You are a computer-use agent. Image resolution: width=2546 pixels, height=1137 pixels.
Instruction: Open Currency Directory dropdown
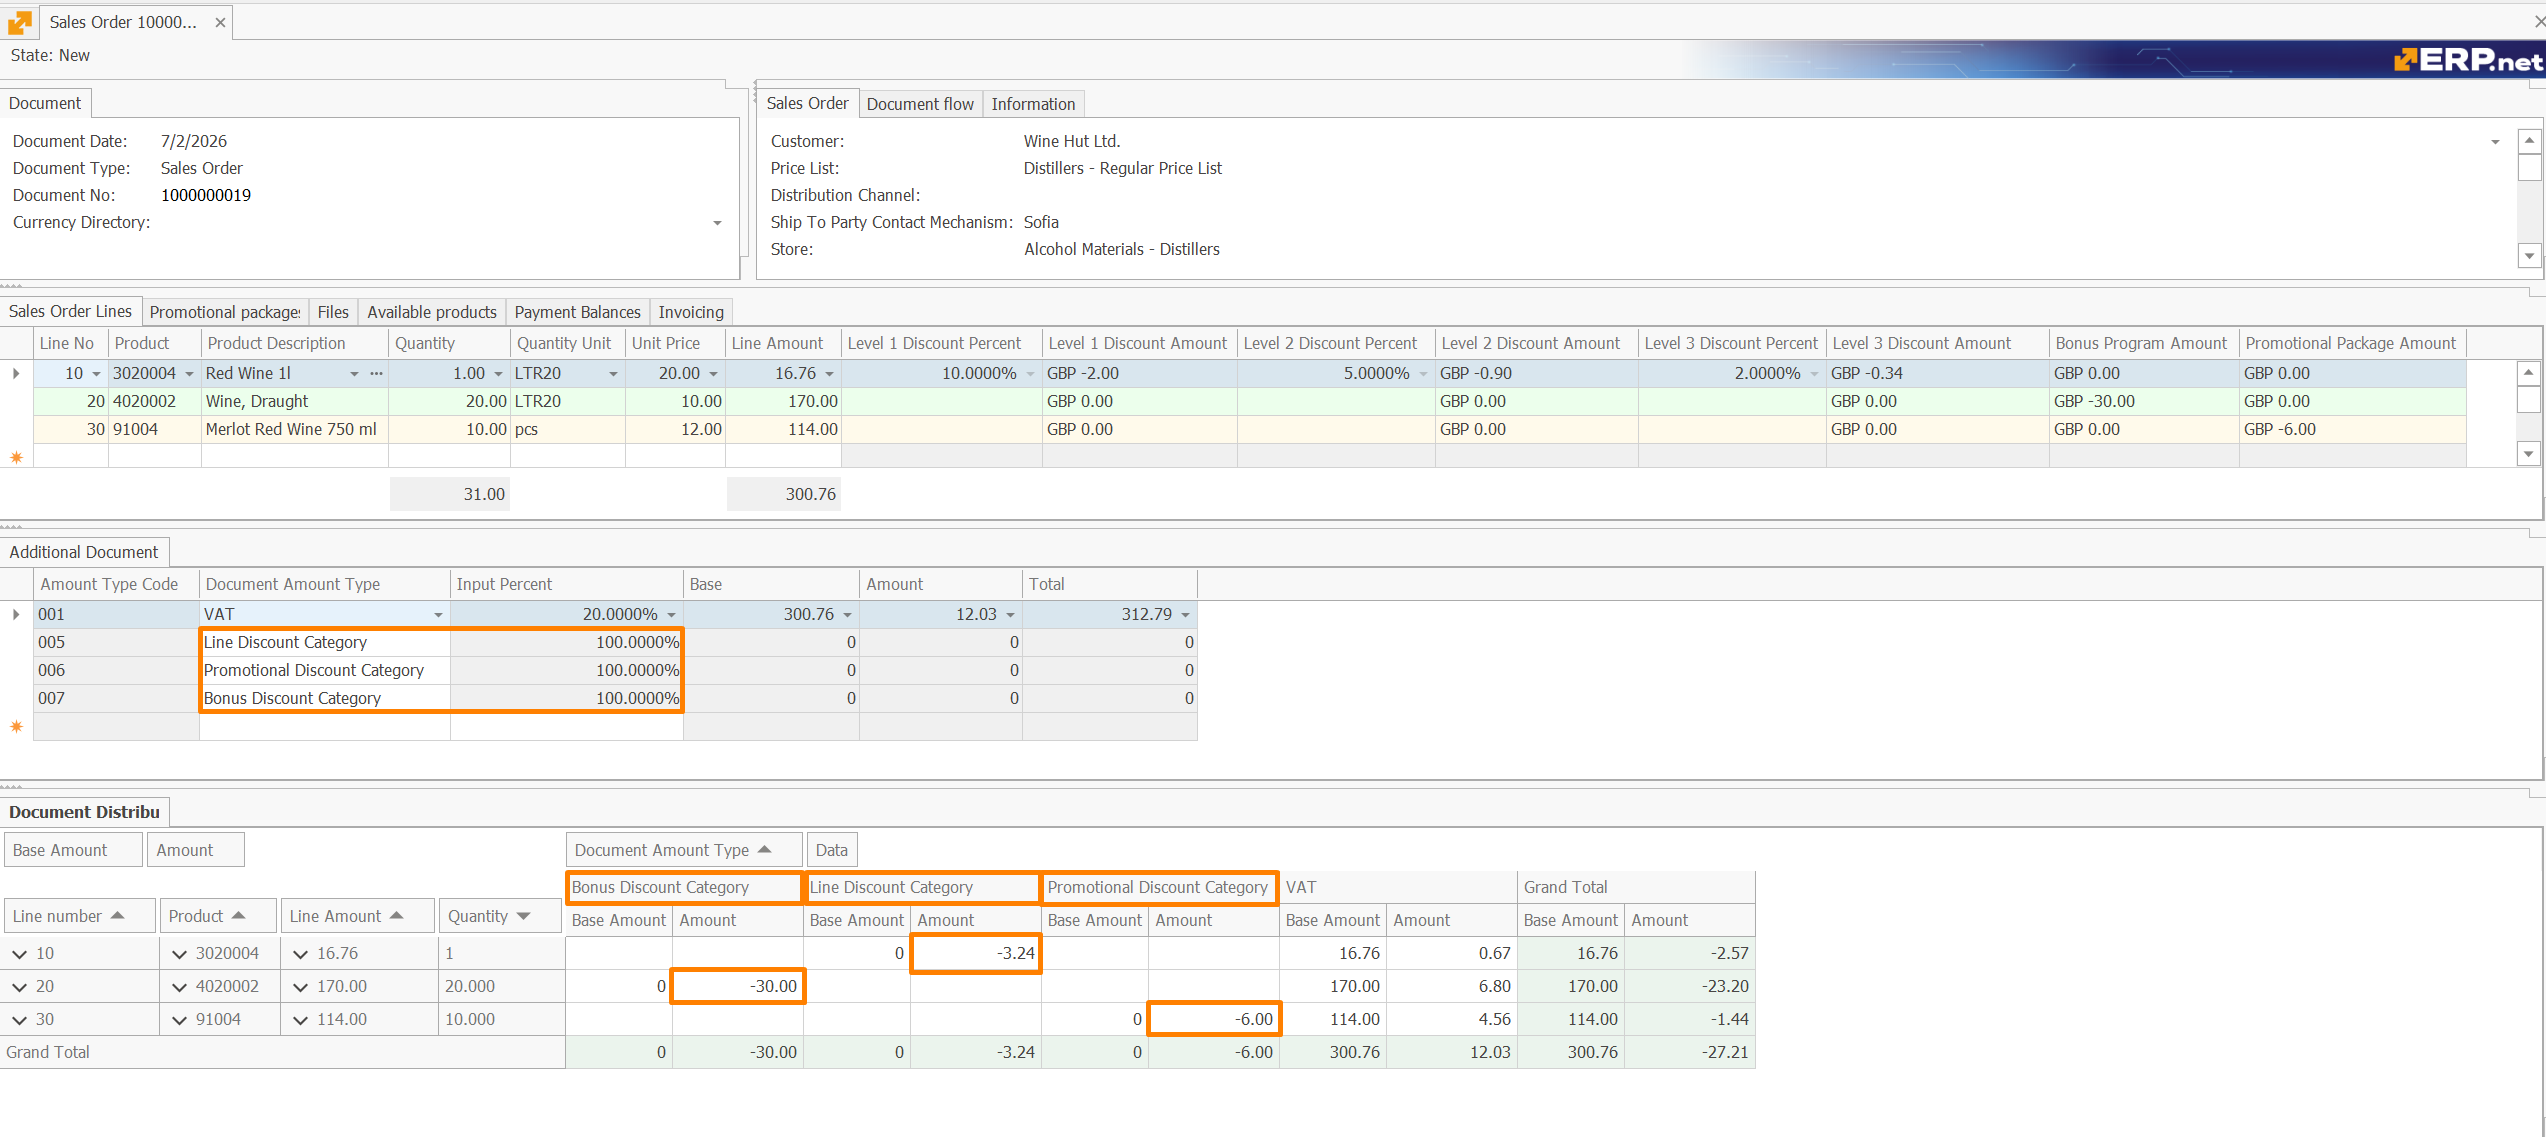[x=717, y=223]
